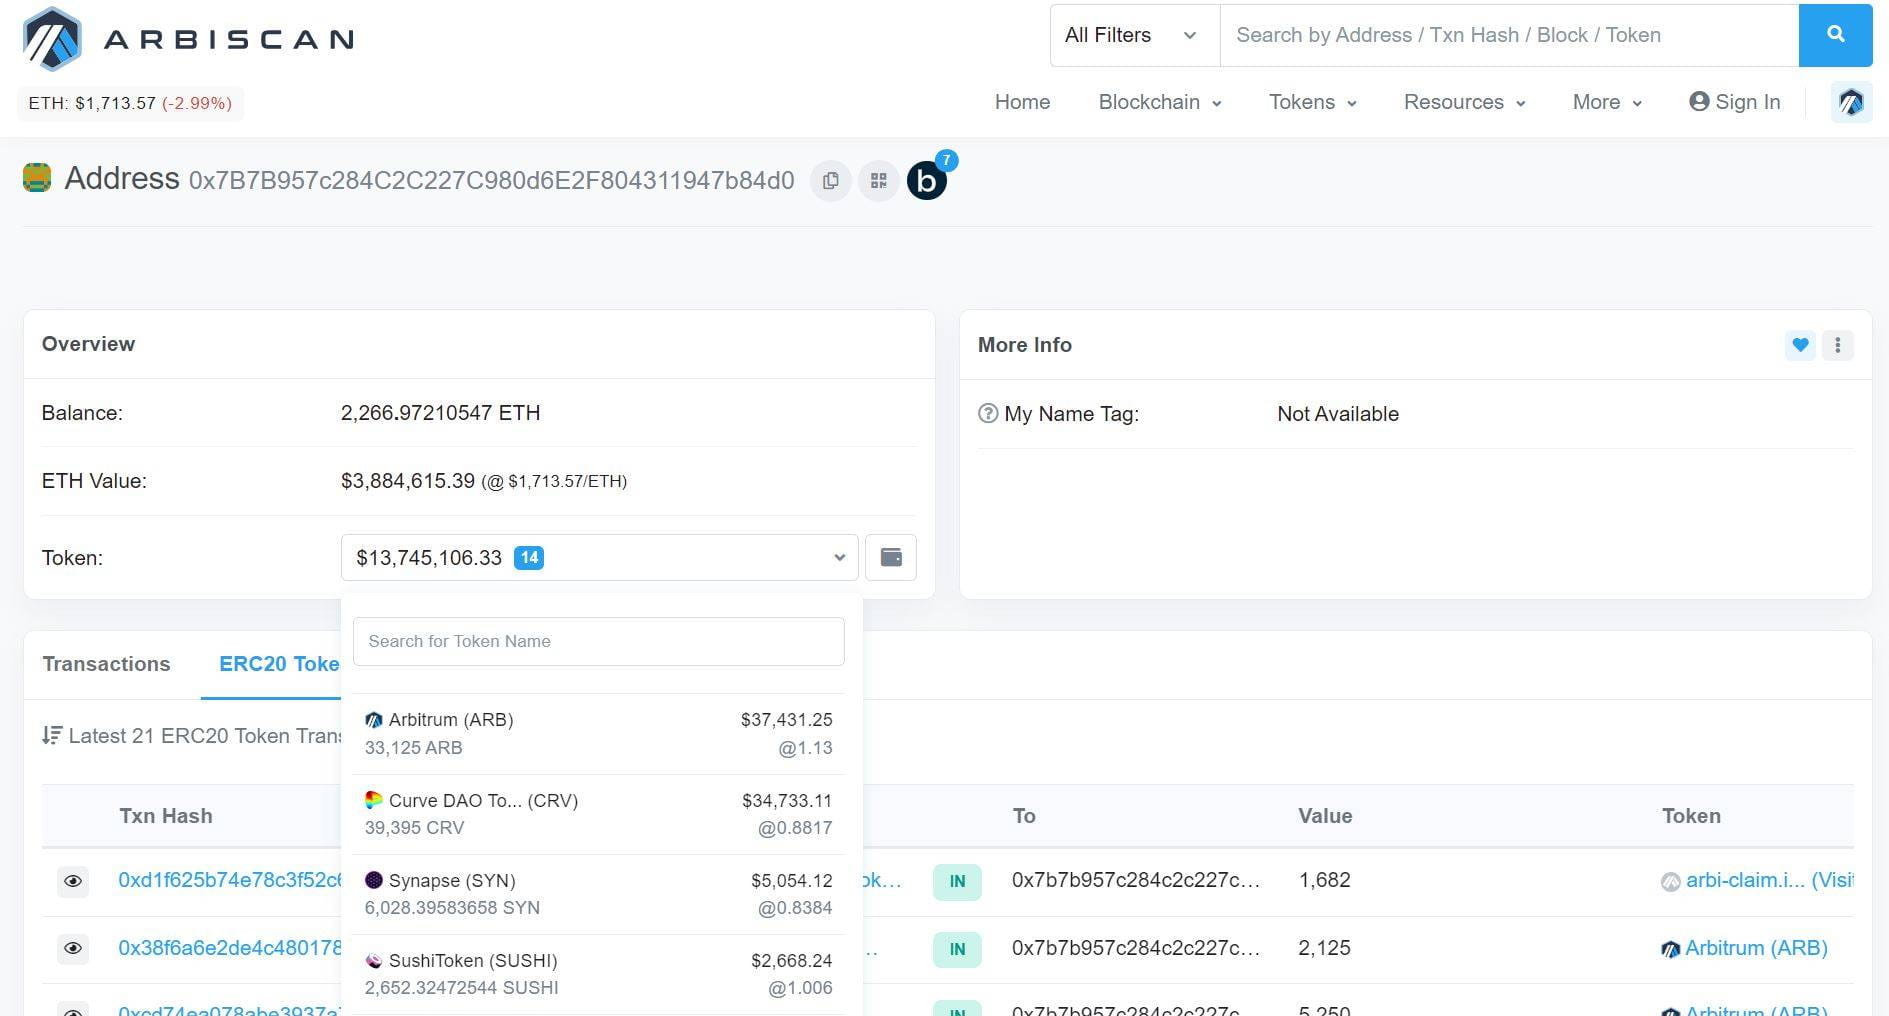Switch to the Transactions tab
1889x1016 pixels.
pyautogui.click(x=106, y=663)
